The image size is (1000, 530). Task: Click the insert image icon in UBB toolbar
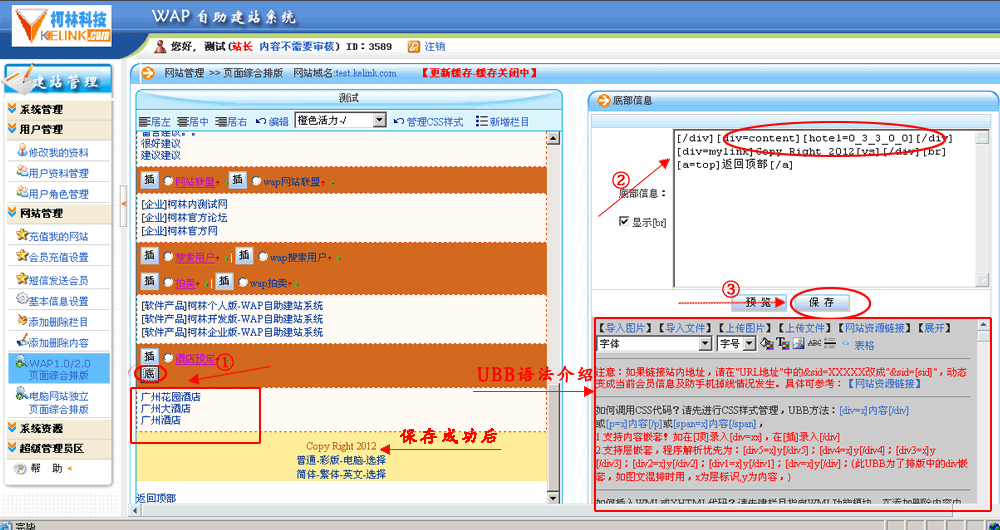798,344
